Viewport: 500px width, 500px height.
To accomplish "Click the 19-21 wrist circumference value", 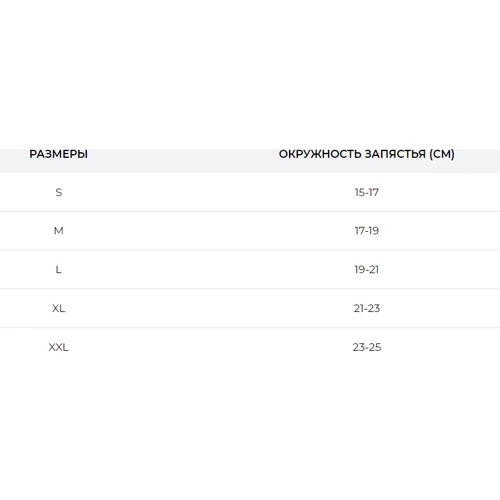I will 367,269.
